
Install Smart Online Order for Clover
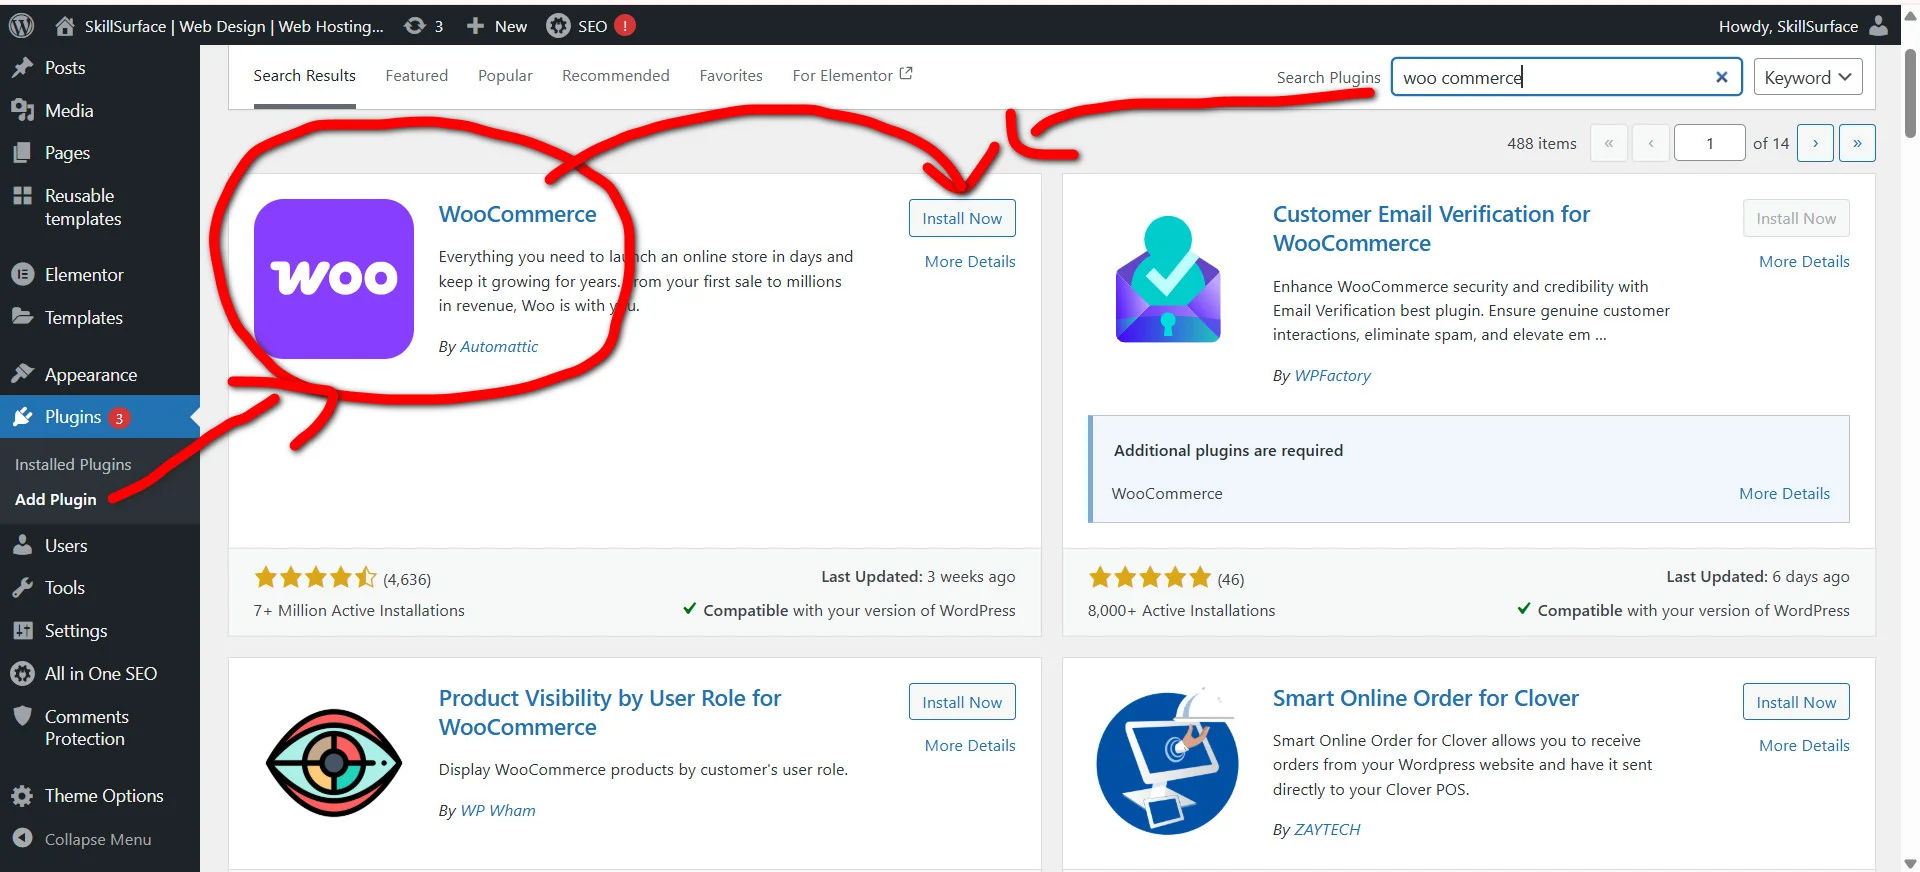[1796, 702]
